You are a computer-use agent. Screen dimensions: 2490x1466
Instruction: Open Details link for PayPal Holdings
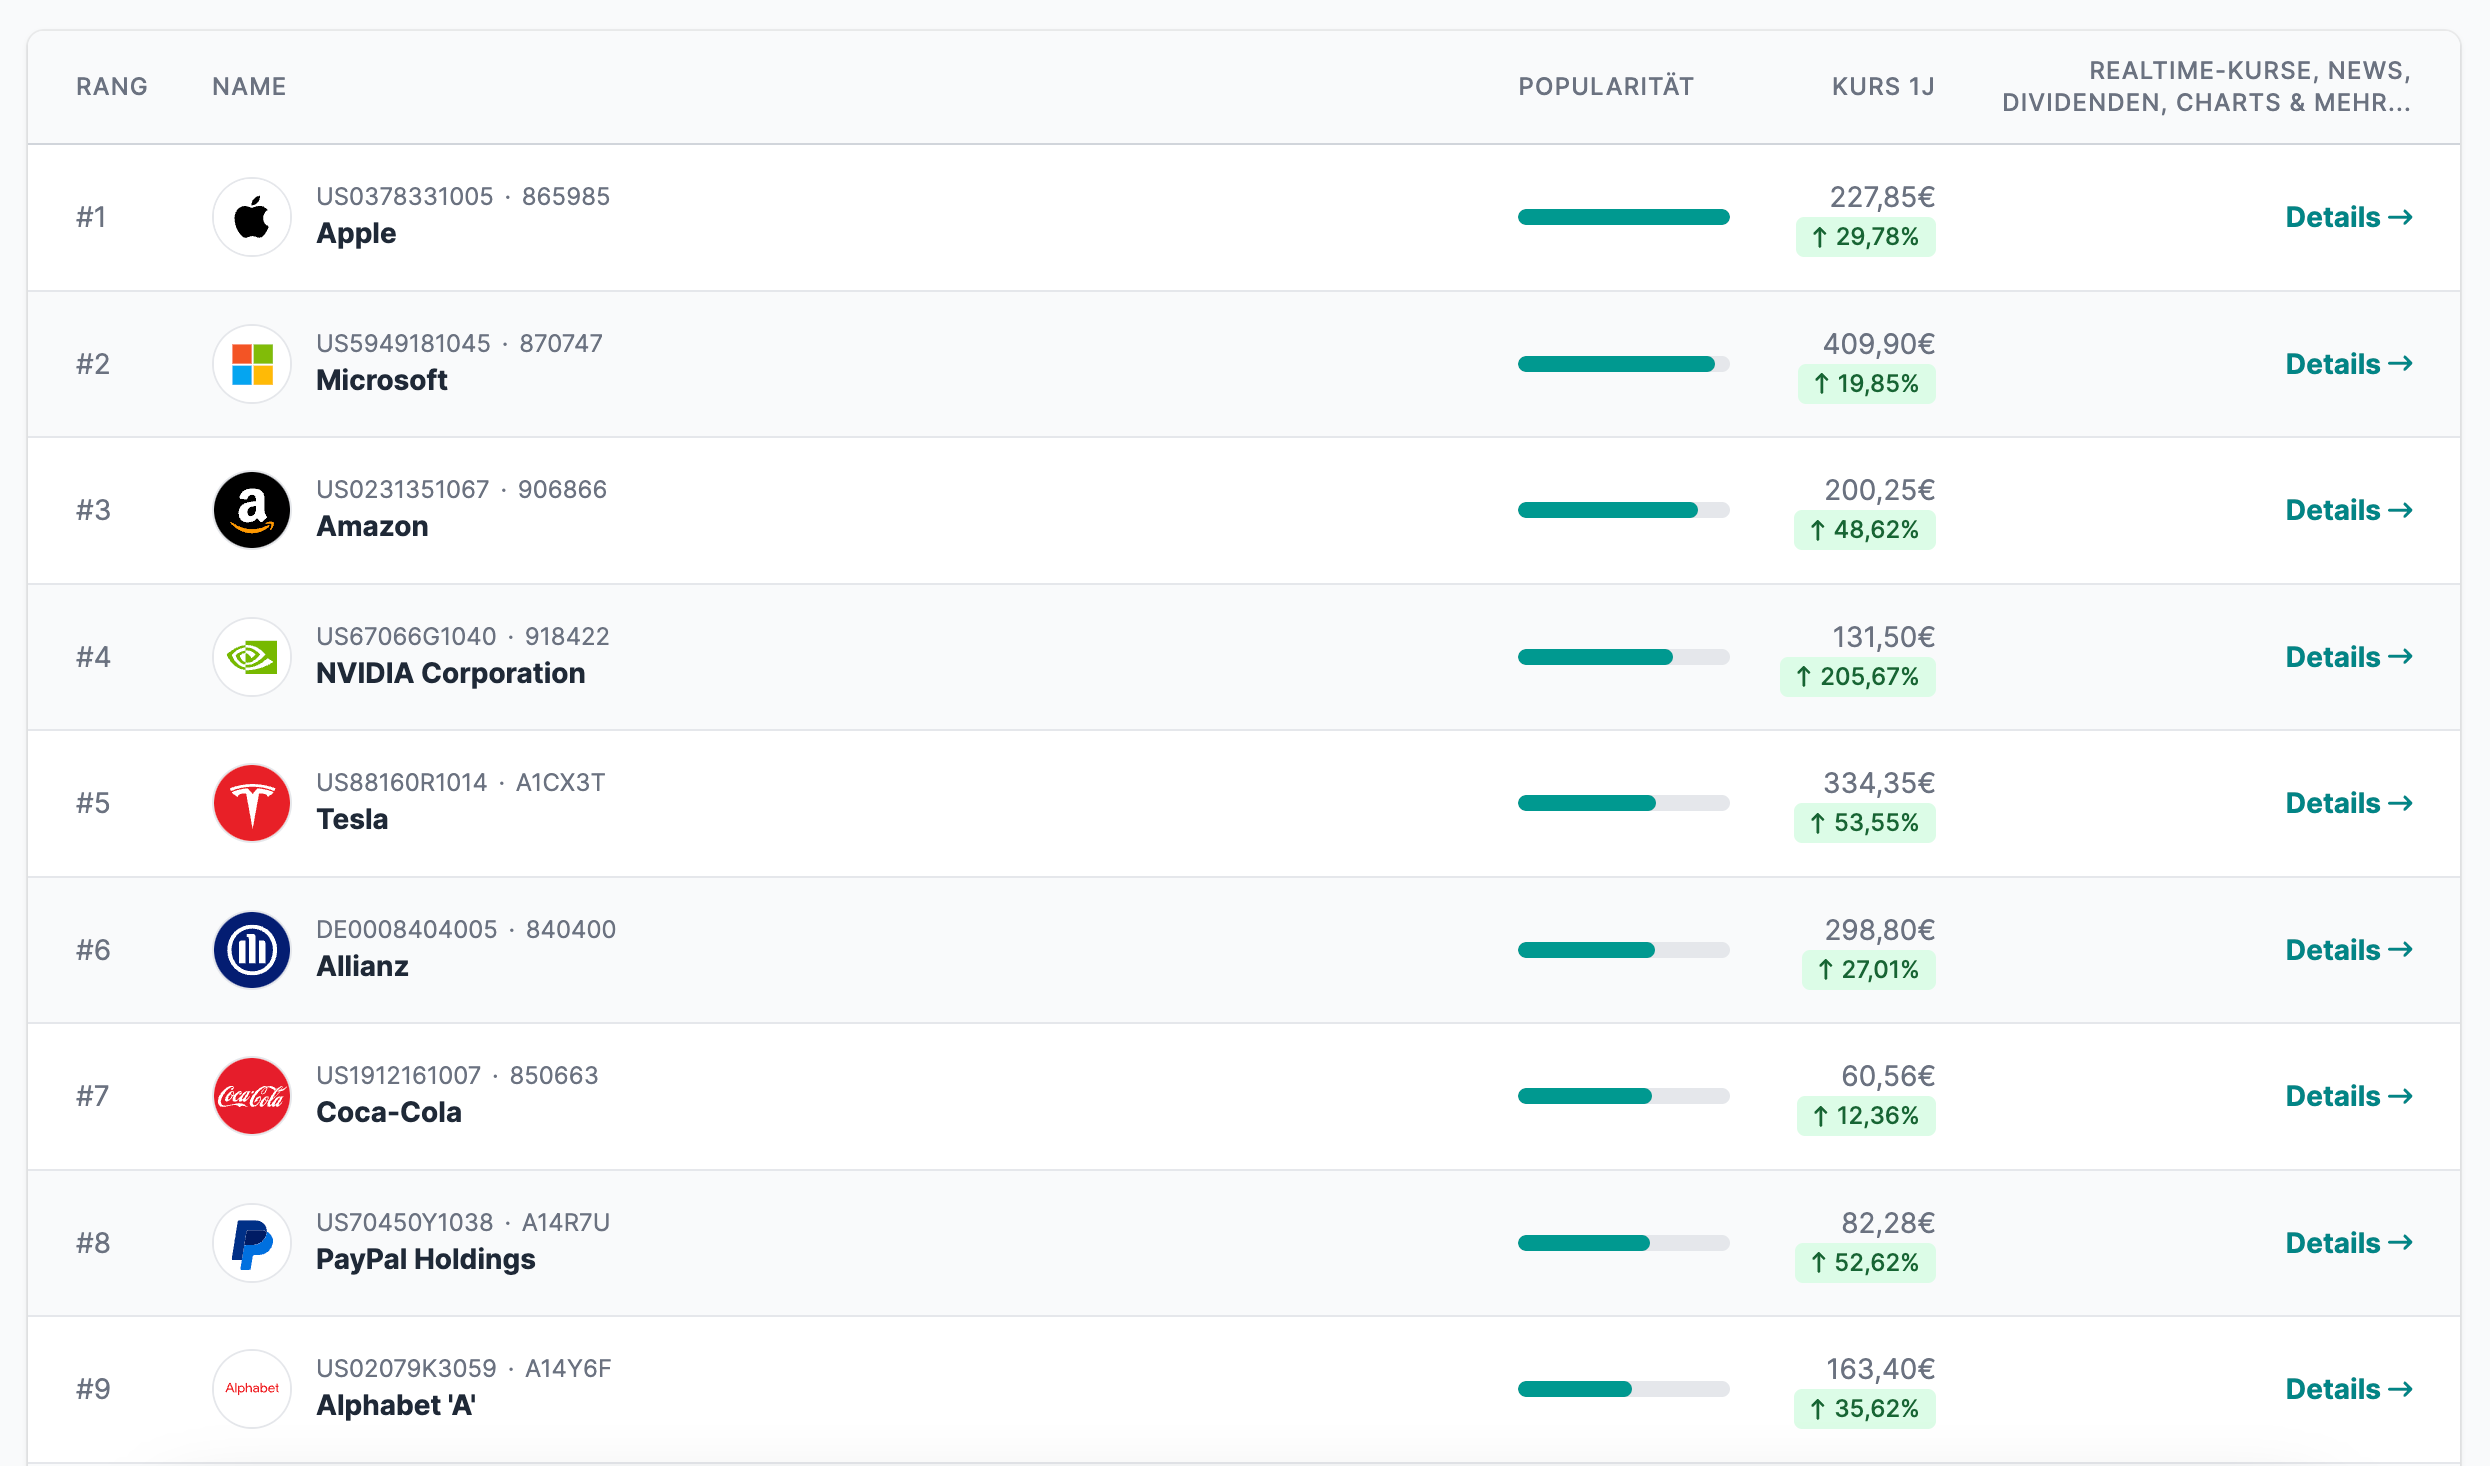pyautogui.click(x=2349, y=1243)
